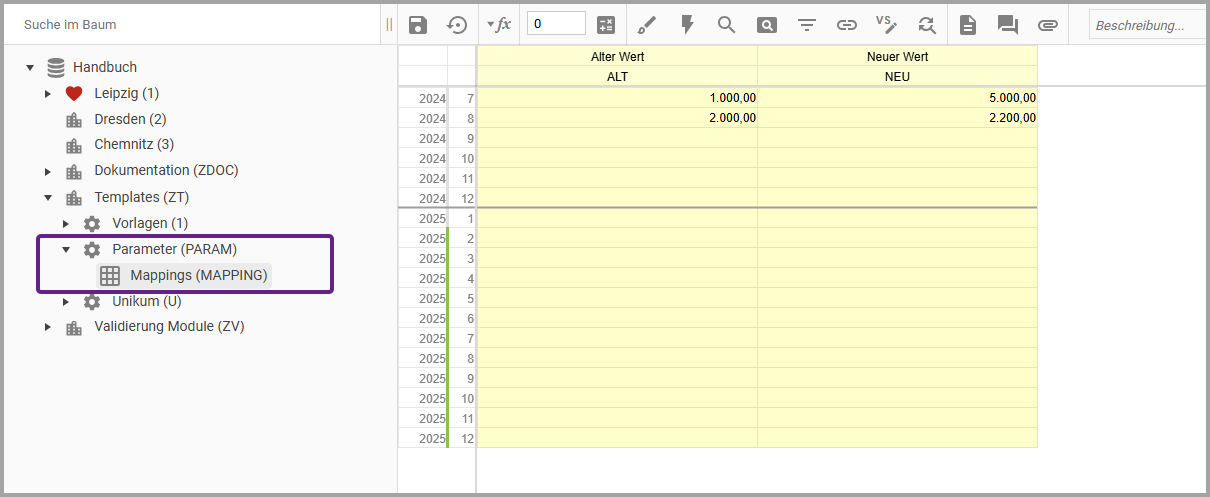Image resolution: width=1210 pixels, height=497 pixels.
Task: Click the calculator icon in toolbar
Action: (x=606, y=25)
